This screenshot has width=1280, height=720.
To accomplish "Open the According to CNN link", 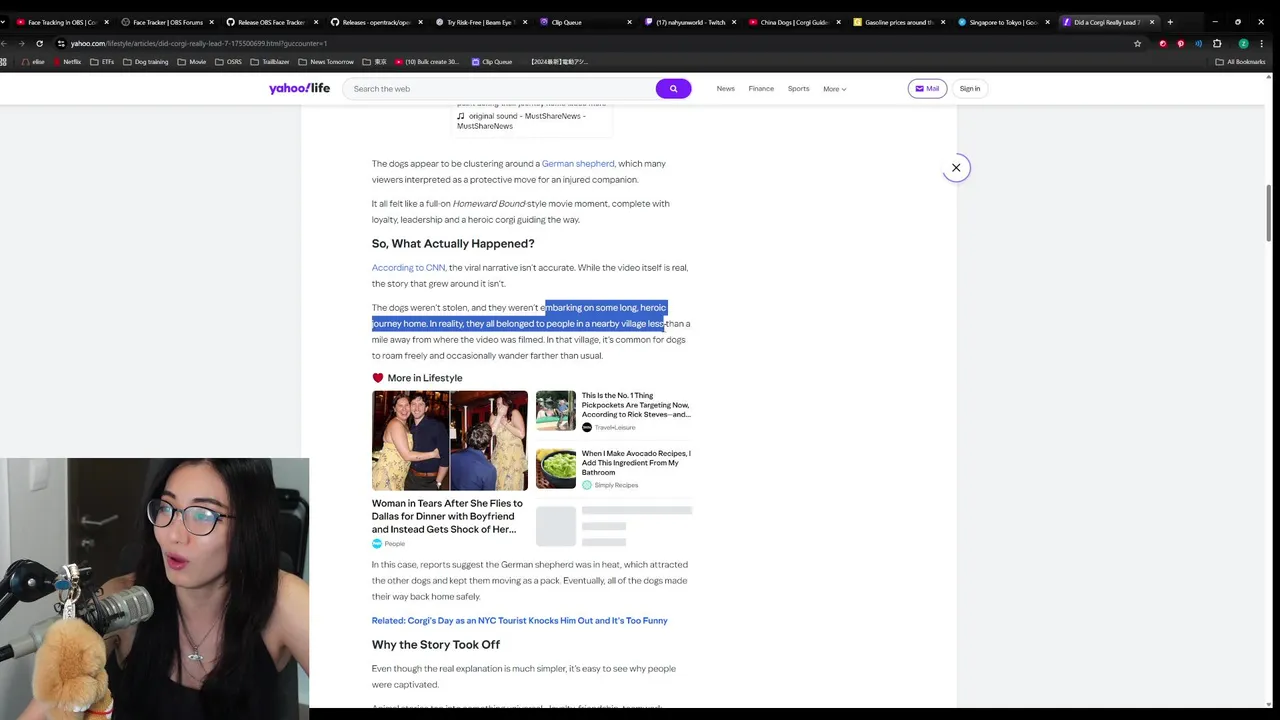I will click(408, 268).
